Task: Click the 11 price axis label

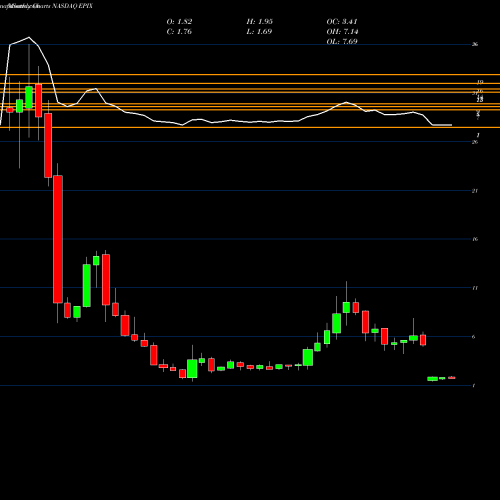Action: click(475, 288)
